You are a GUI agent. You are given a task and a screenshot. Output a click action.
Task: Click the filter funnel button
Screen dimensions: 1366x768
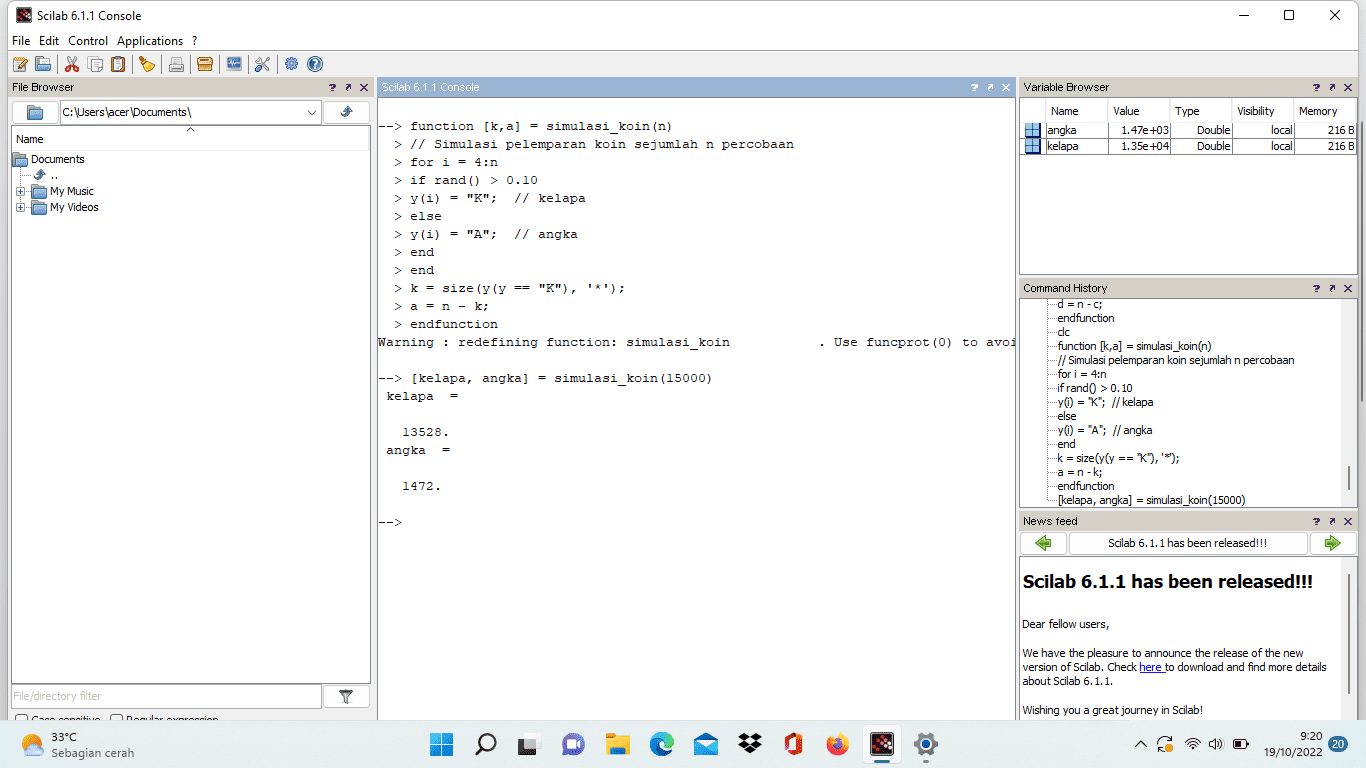pyautogui.click(x=347, y=696)
